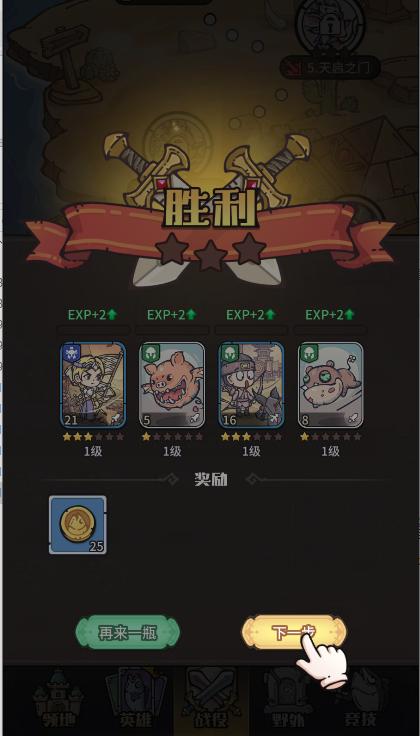Click the blue faction badge on first card
The image size is (420, 736).
coord(71,353)
